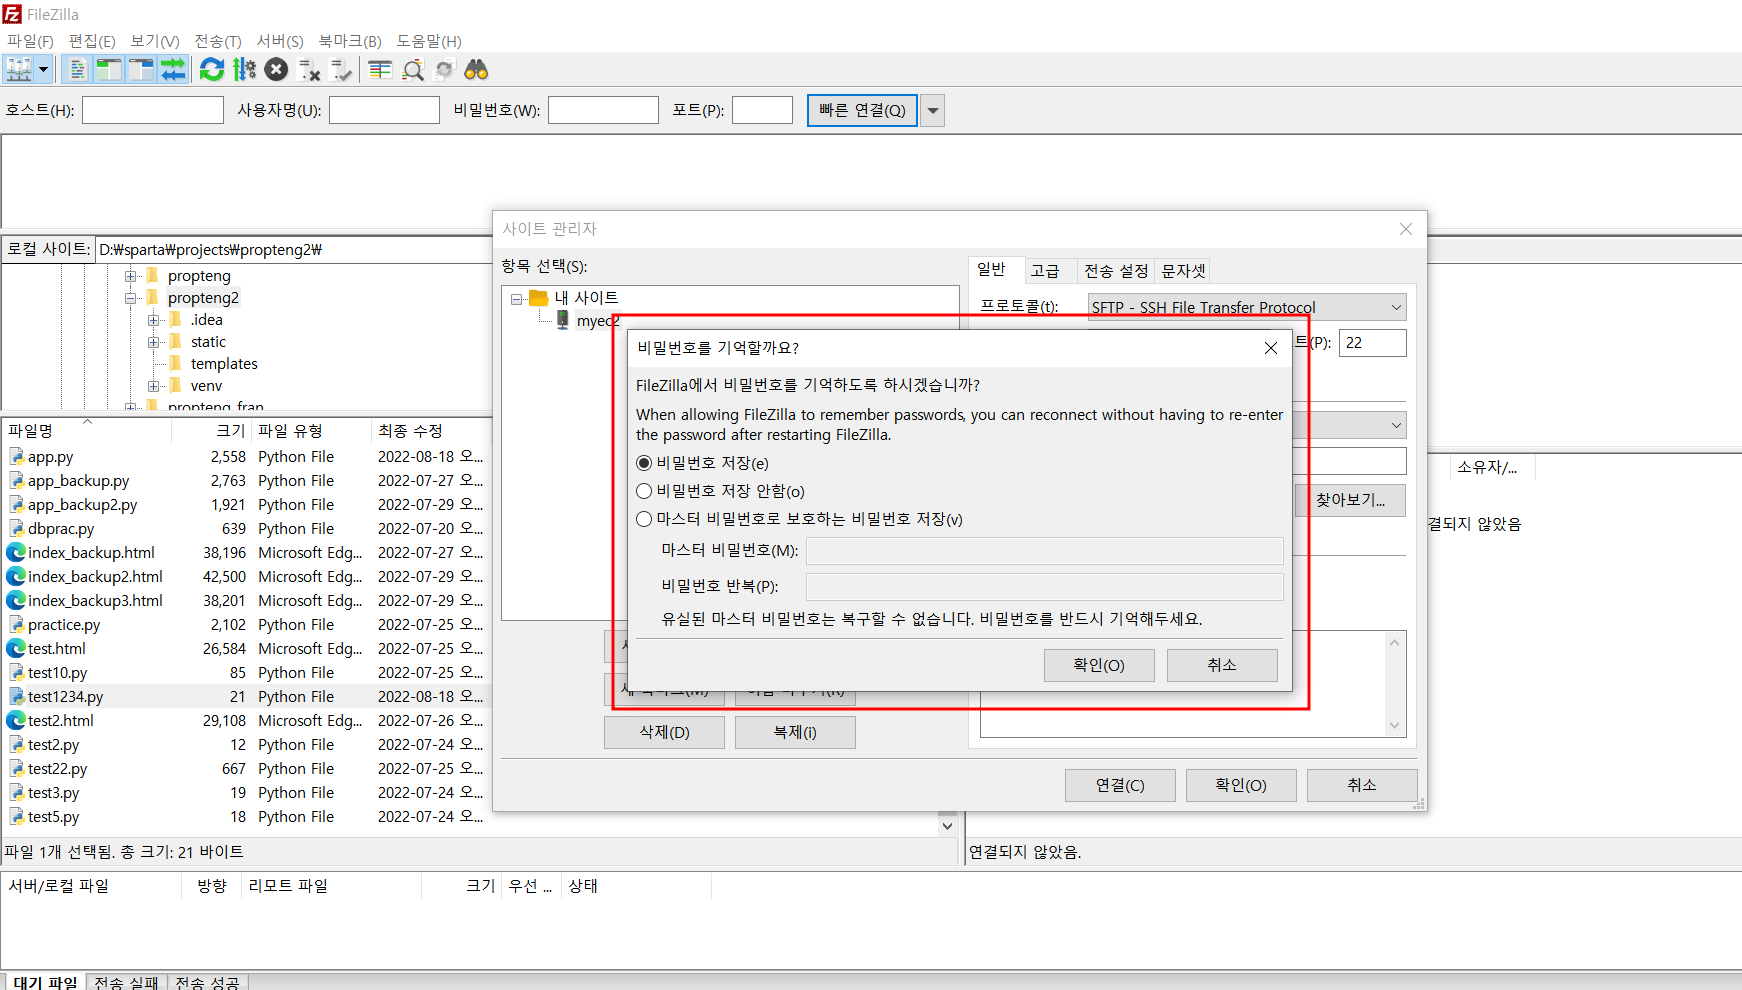Click the test.html Edge icon
The height and width of the screenshot is (990, 1742).
tap(16, 648)
